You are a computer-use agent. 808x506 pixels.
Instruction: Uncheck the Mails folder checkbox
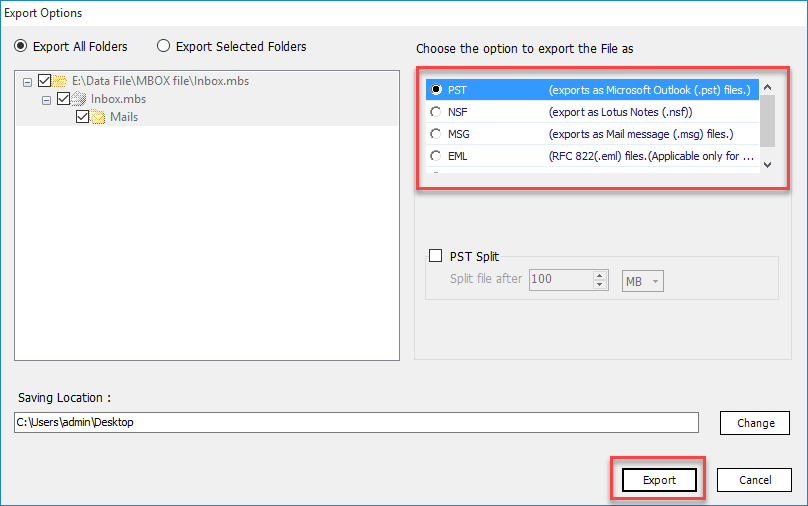click(x=82, y=117)
